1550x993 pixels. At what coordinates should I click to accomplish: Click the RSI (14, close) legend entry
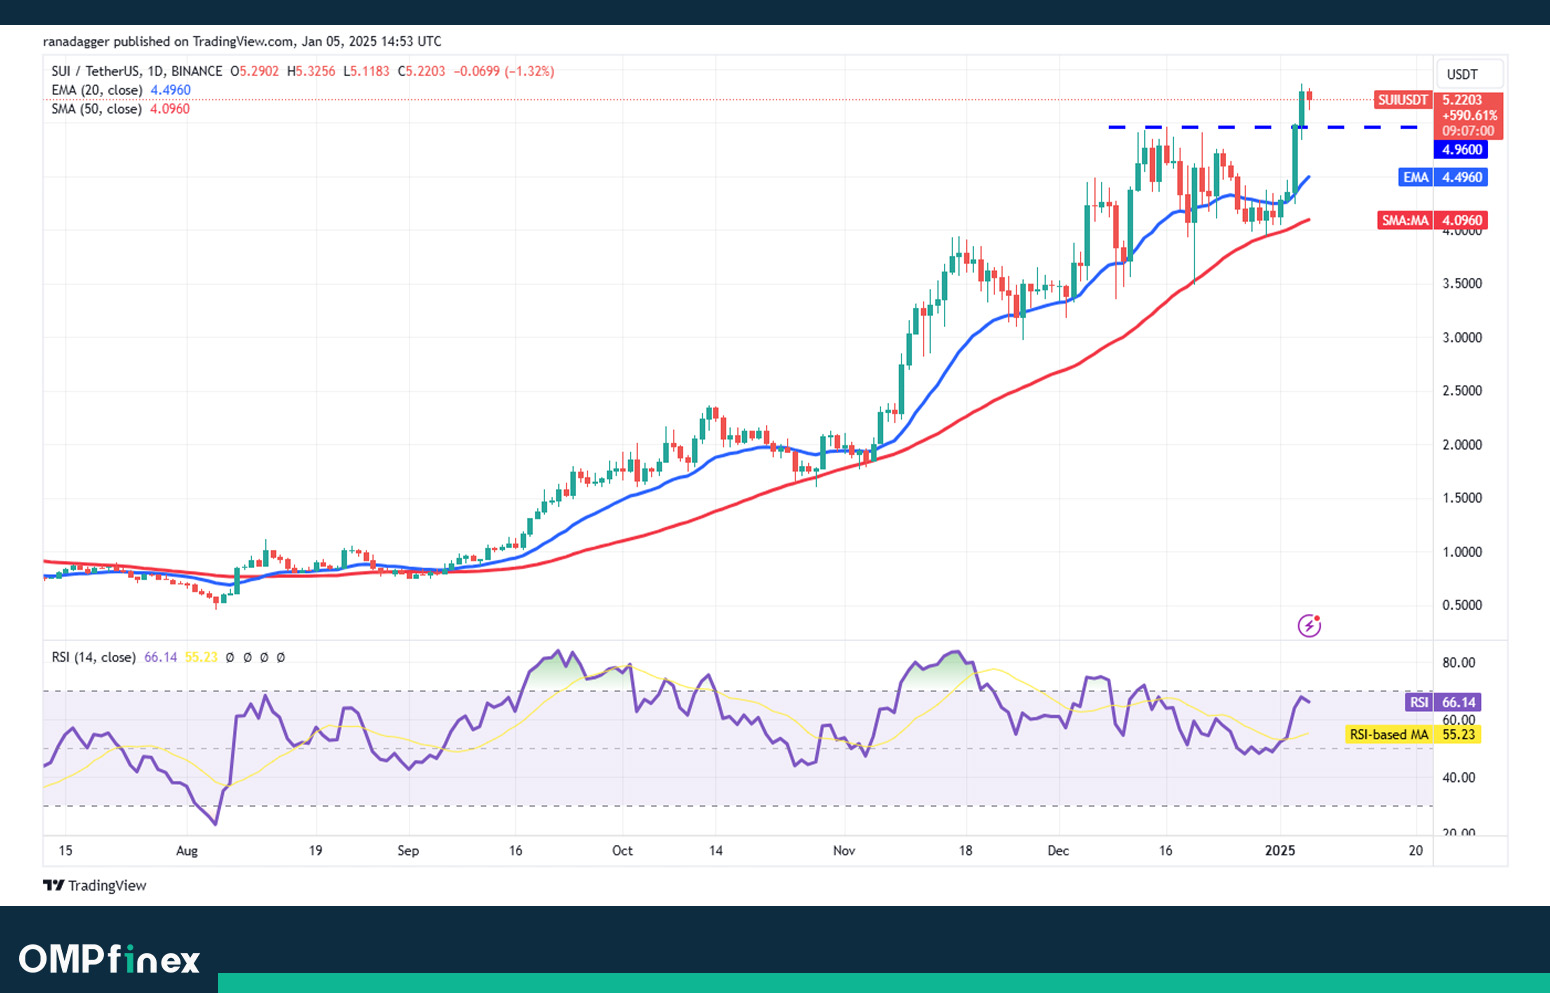tap(94, 657)
